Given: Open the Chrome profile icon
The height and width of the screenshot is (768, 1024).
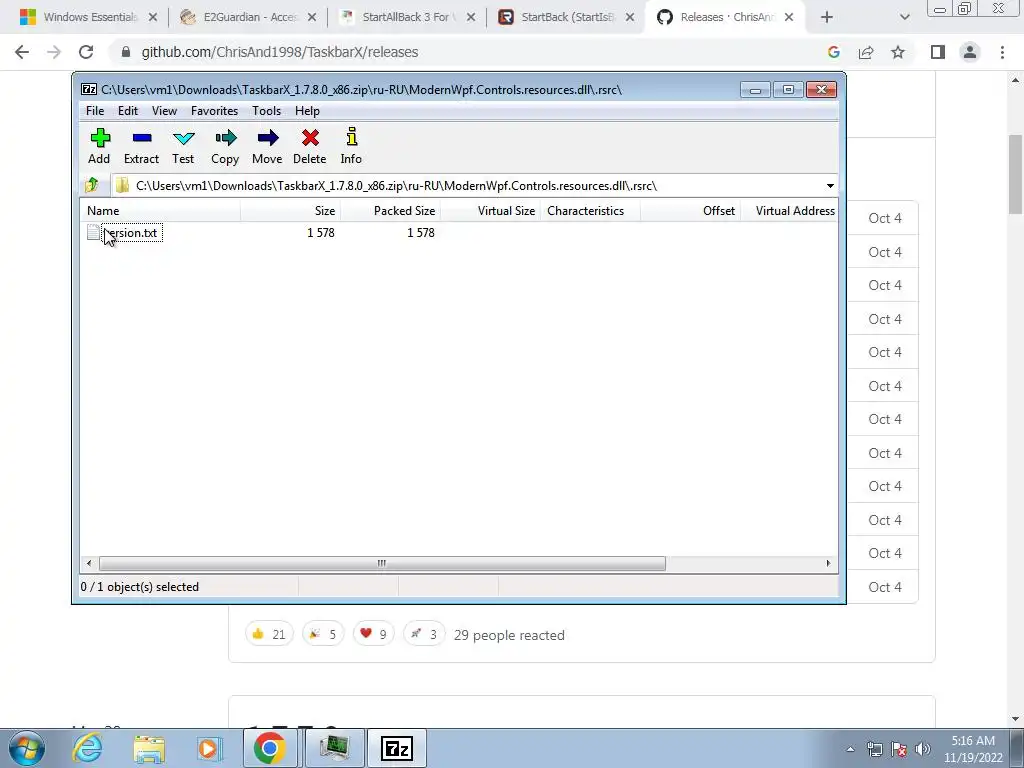Looking at the screenshot, I should click(970, 52).
